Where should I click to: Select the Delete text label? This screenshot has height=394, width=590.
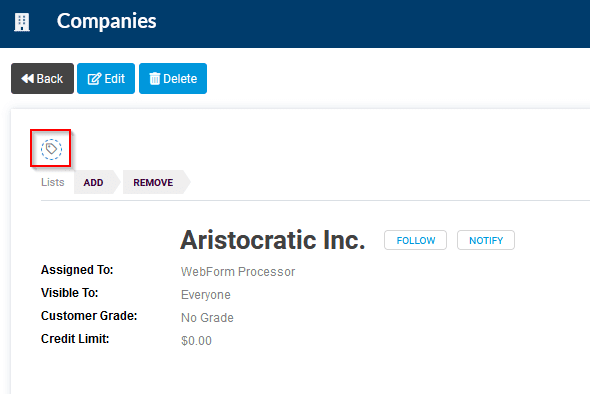[180, 79]
